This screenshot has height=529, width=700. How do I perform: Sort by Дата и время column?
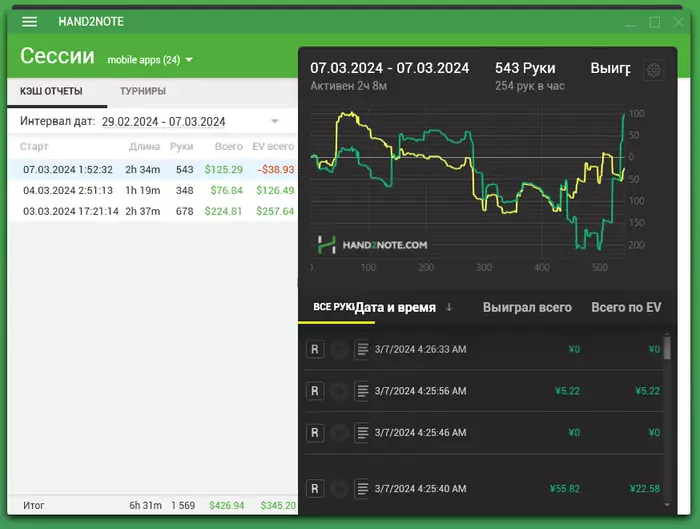click(395, 307)
